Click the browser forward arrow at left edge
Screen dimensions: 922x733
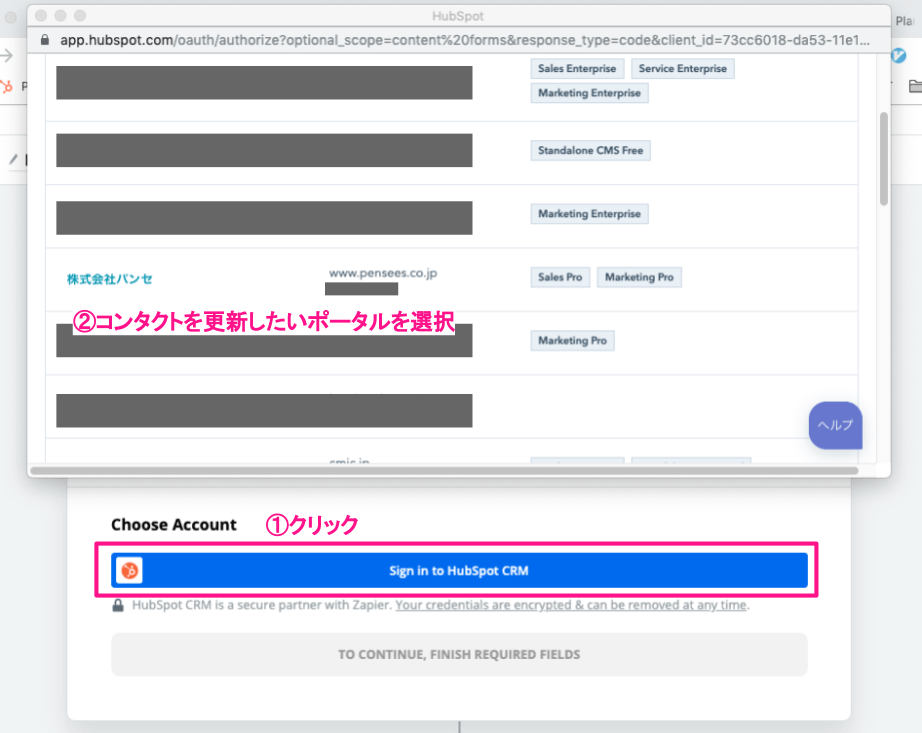(8, 56)
